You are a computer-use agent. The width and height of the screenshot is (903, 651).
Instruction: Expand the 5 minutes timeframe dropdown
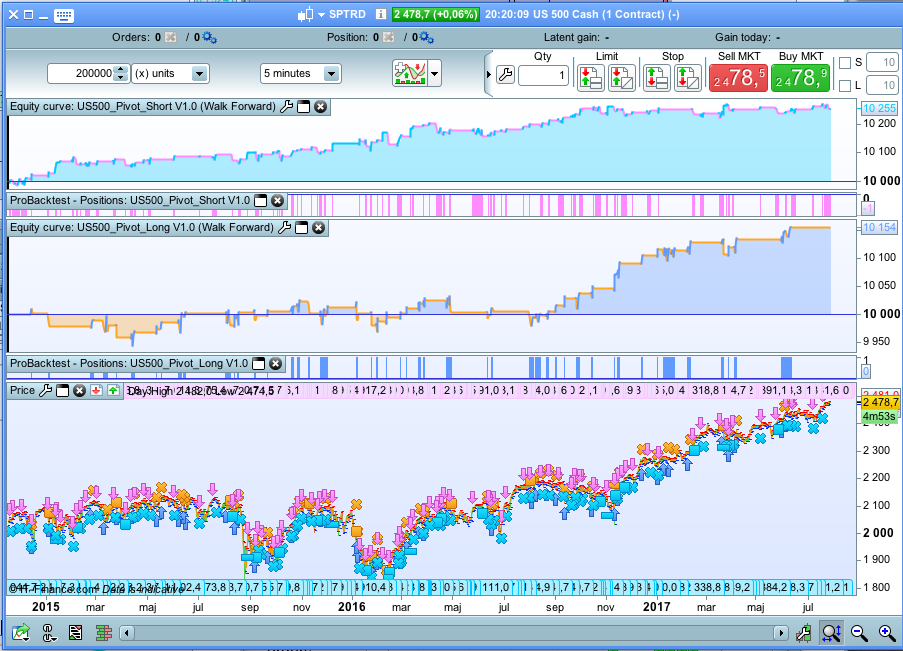point(331,74)
